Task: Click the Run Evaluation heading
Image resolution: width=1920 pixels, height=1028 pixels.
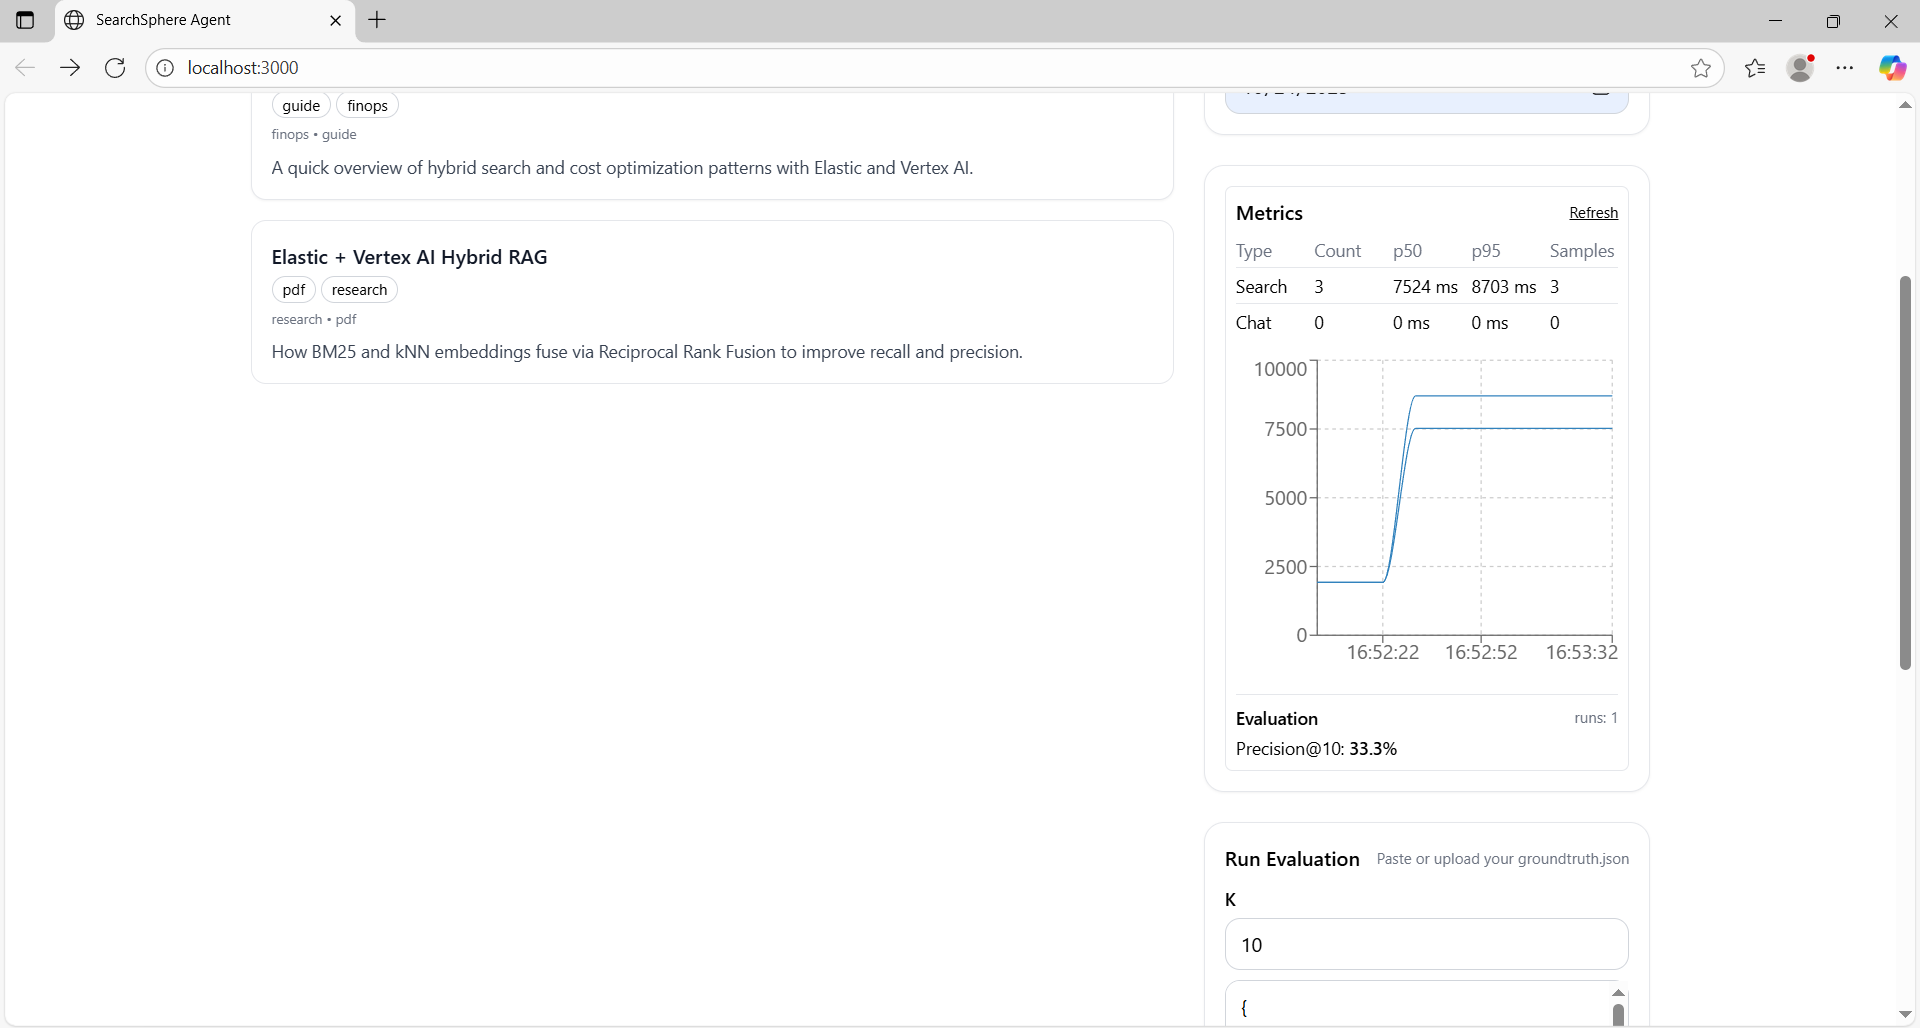Action: tap(1292, 859)
